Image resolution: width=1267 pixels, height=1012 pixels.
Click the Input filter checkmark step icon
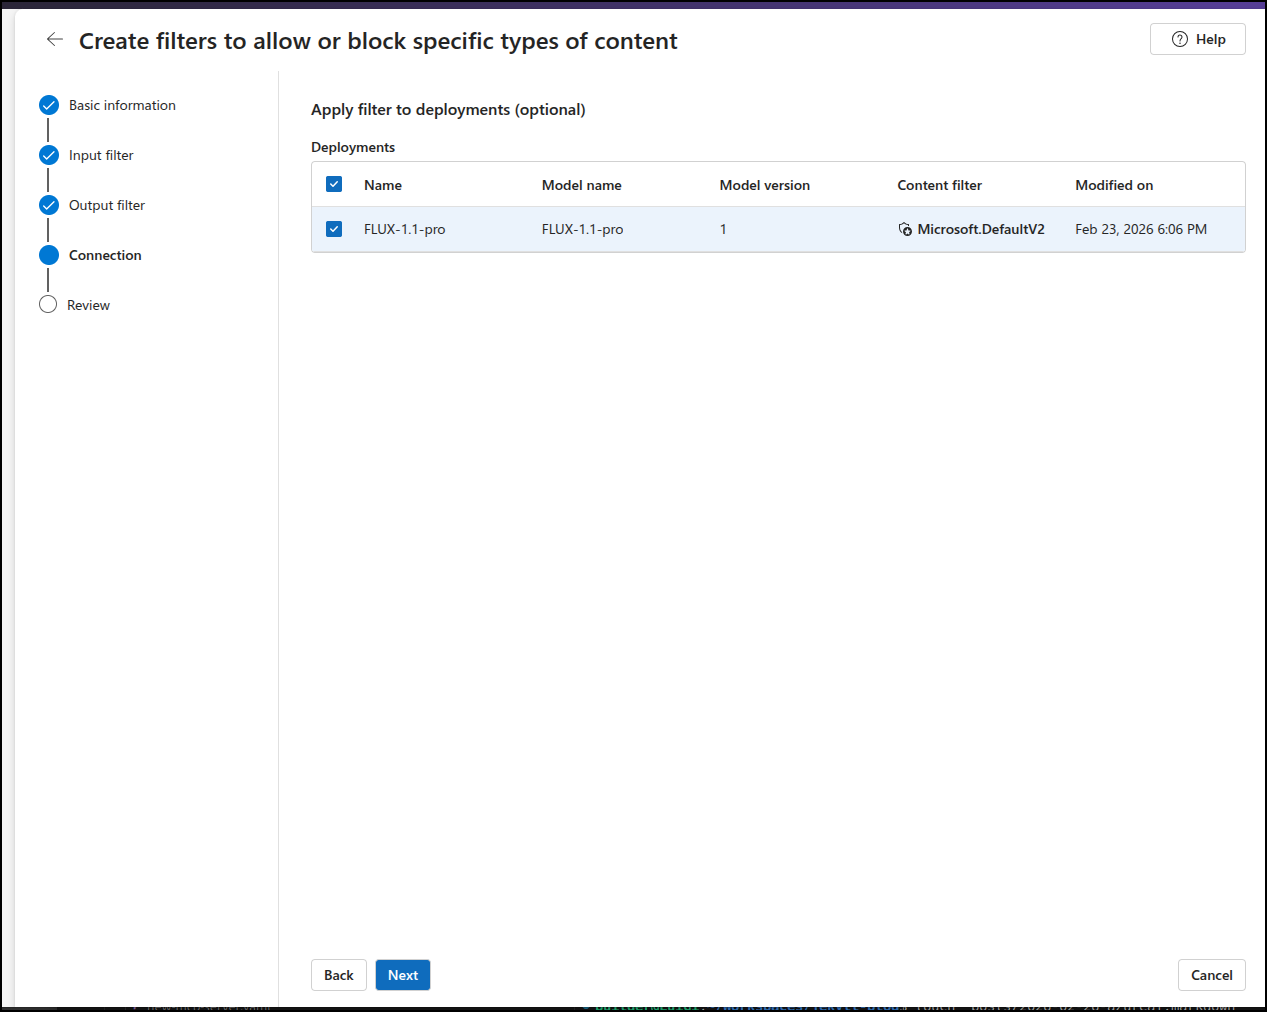point(49,155)
